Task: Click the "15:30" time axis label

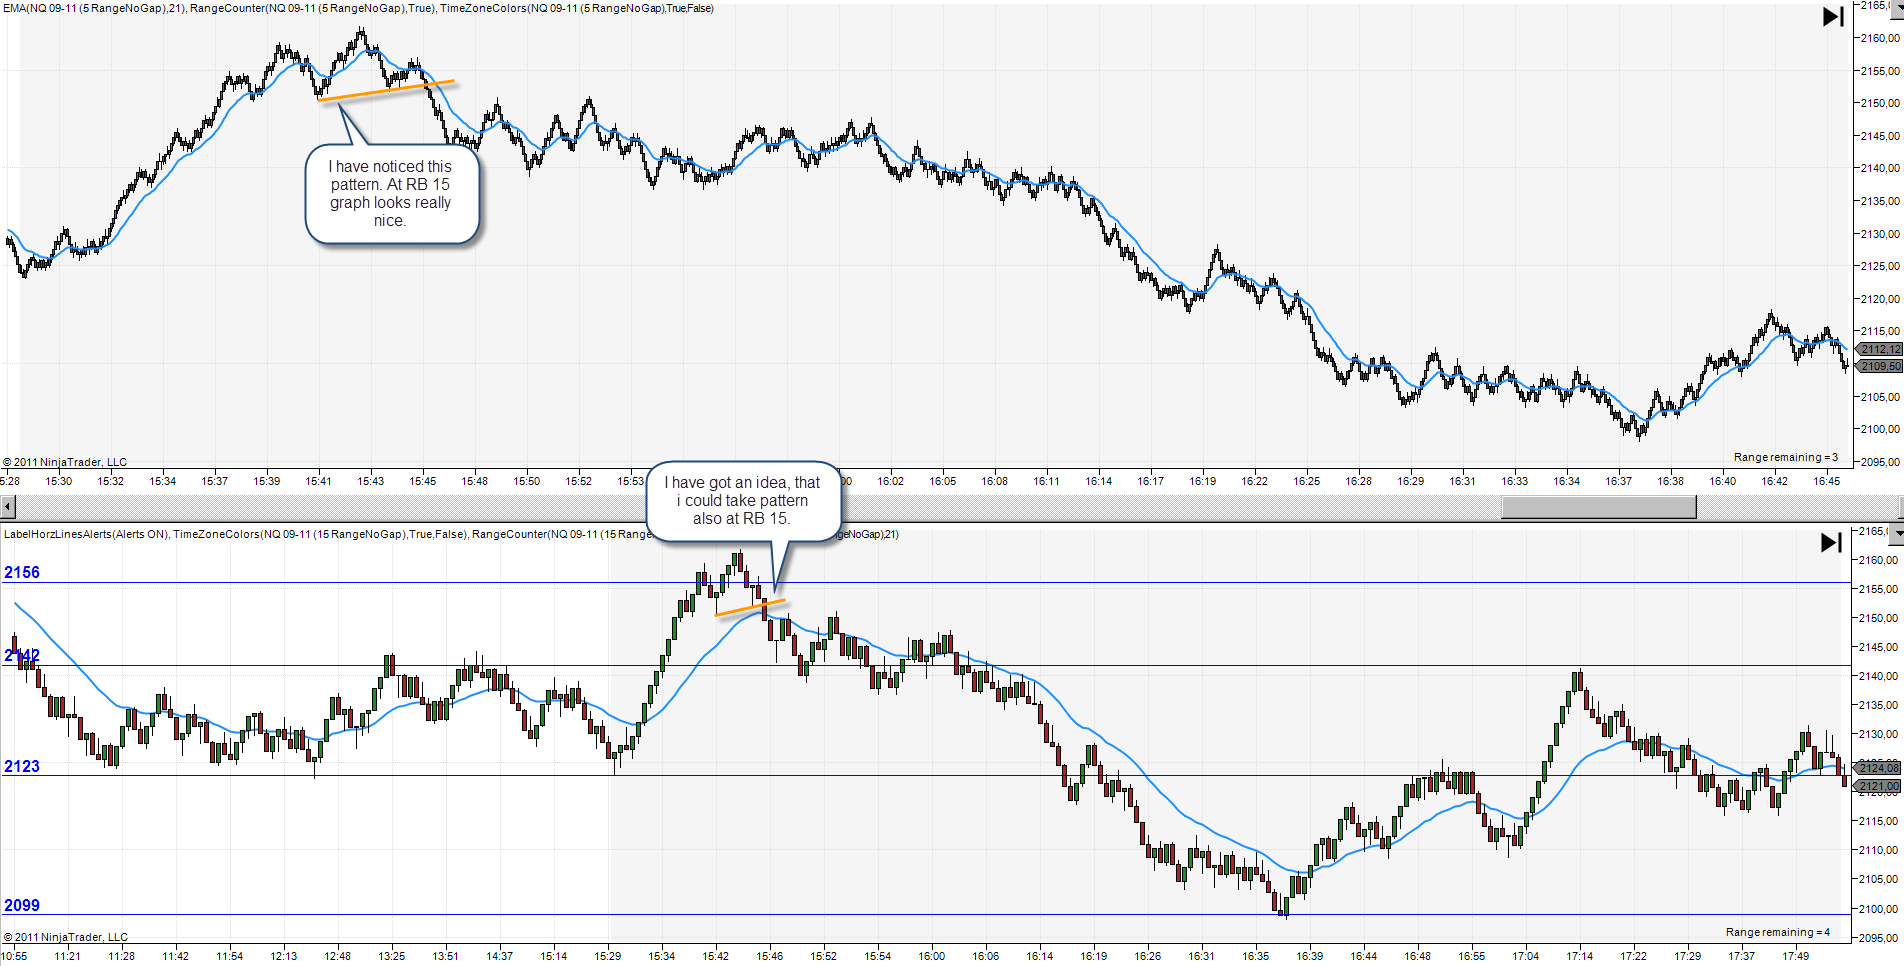Action: (x=59, y=481)
